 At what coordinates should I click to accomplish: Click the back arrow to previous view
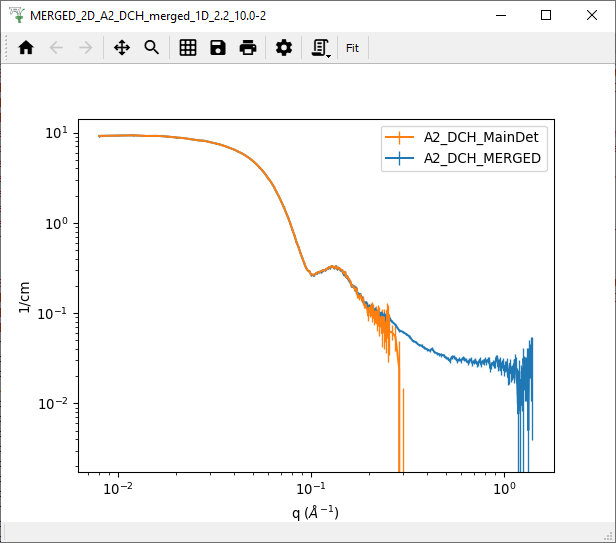(56, 48)
